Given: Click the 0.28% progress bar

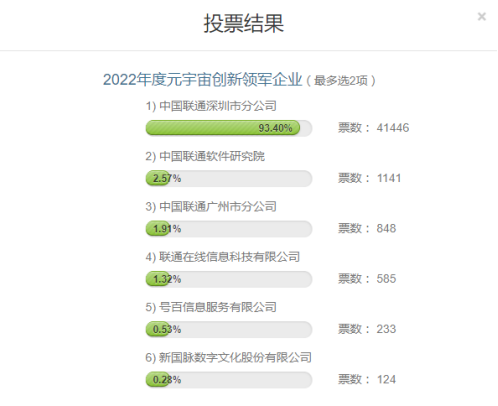Looking at the screenshot, I should (x=229, y=380).
